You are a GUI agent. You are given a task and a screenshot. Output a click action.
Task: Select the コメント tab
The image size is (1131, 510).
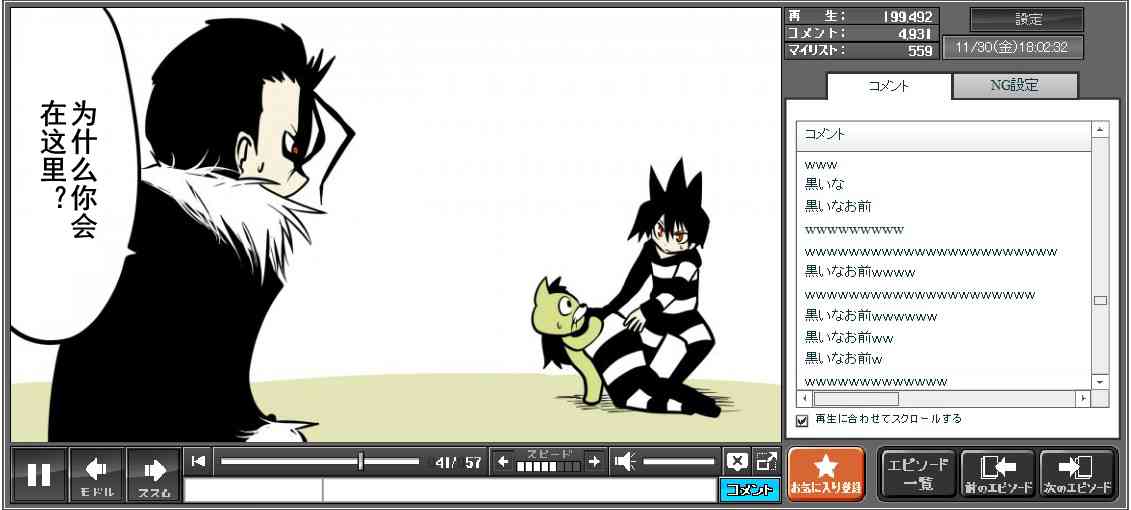coord(888,86)
